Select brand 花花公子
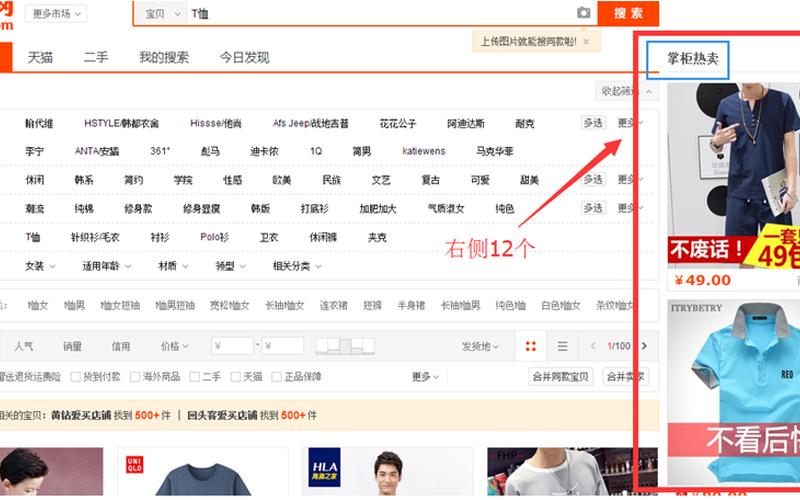The height and width of the screenshot is (500, 800). tap(398, 123)
